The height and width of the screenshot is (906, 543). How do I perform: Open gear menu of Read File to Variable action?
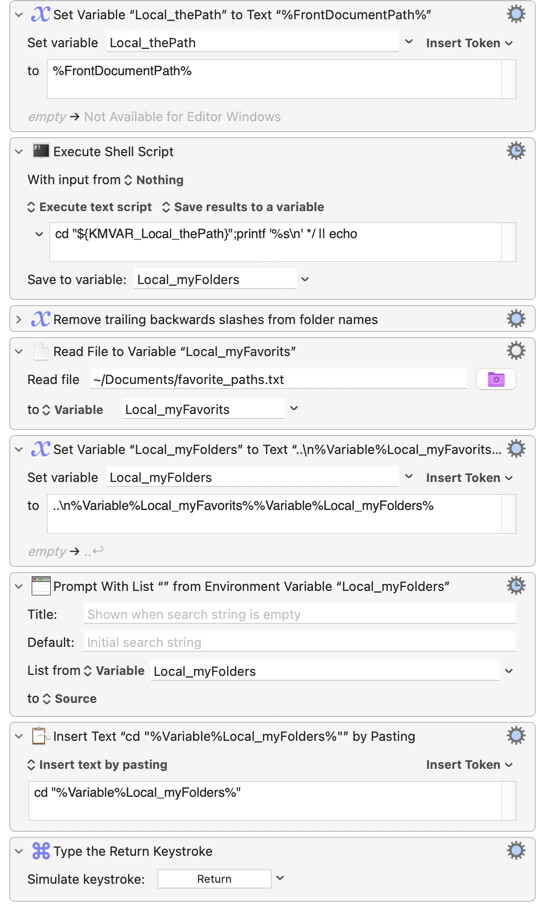(516, 351)
